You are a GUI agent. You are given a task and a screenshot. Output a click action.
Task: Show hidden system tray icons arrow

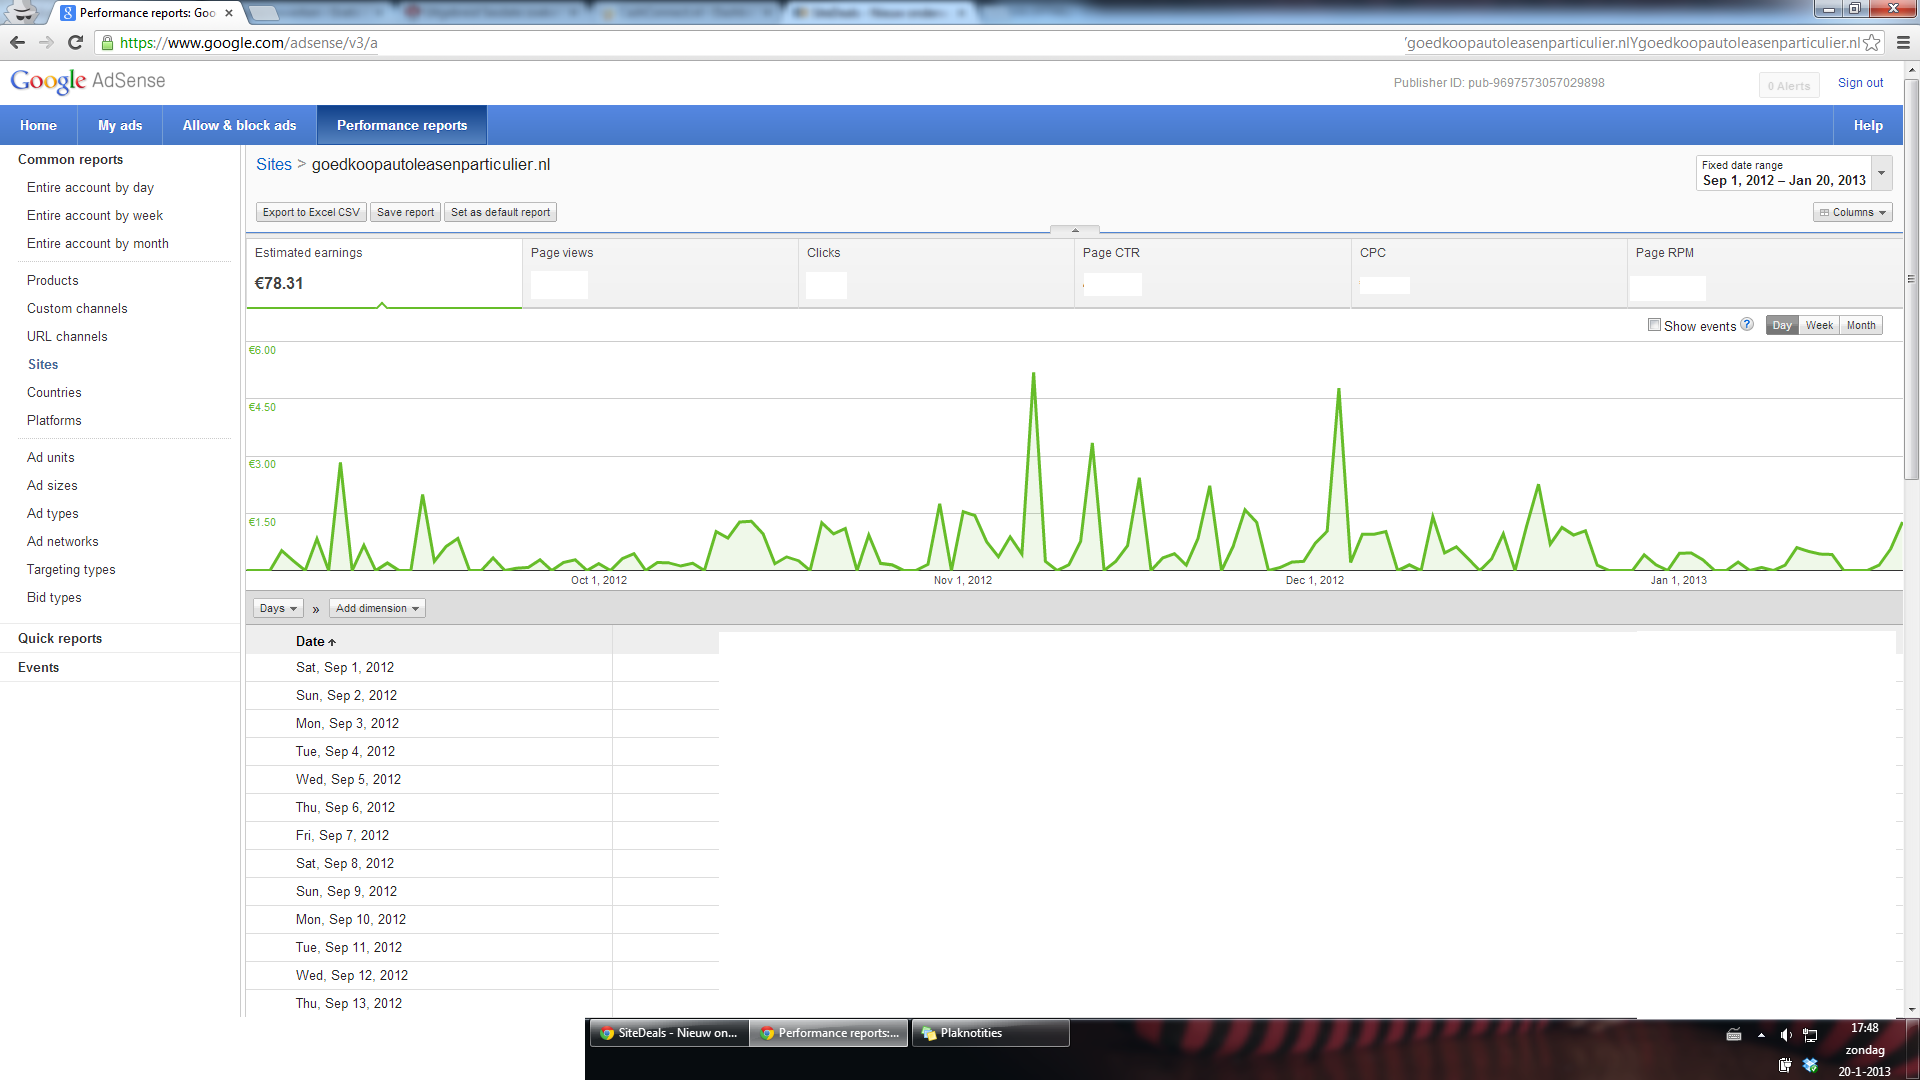[1761, 1035]
